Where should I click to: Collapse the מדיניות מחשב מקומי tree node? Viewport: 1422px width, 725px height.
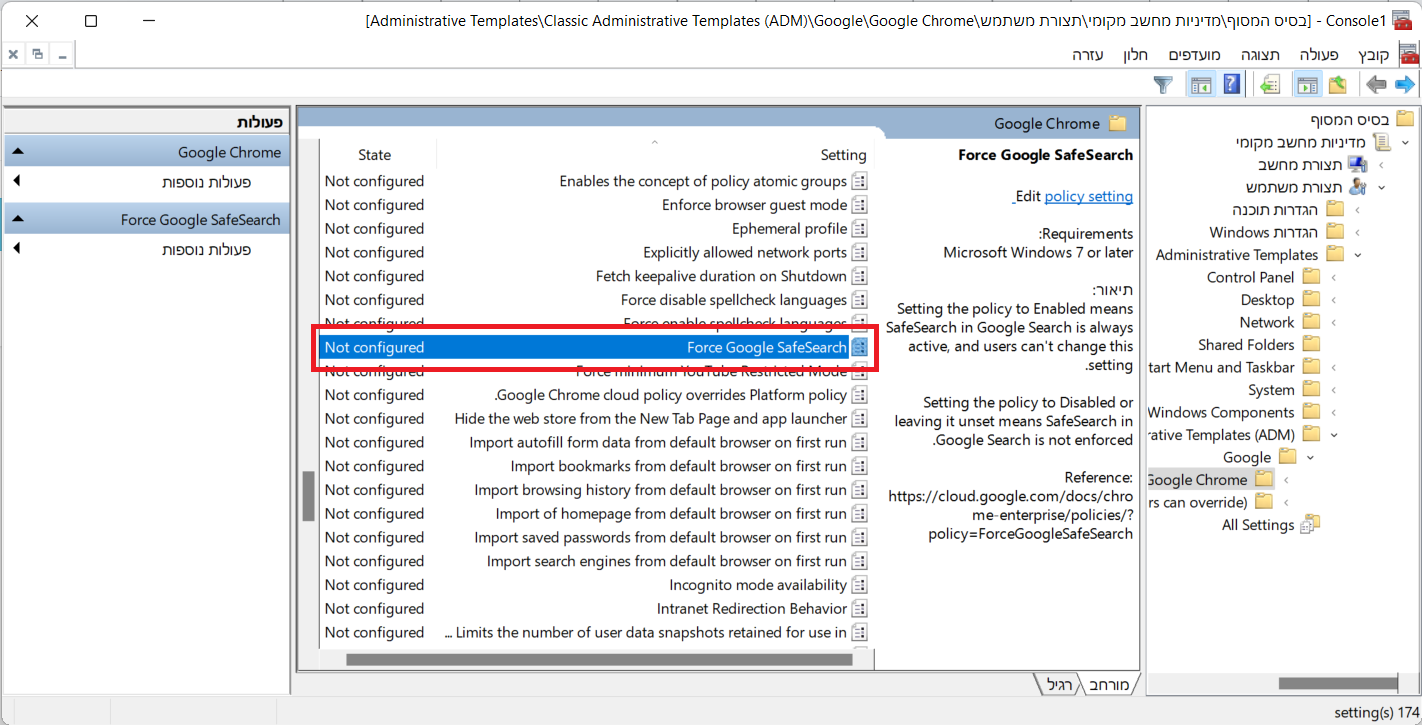point(1405,142)
